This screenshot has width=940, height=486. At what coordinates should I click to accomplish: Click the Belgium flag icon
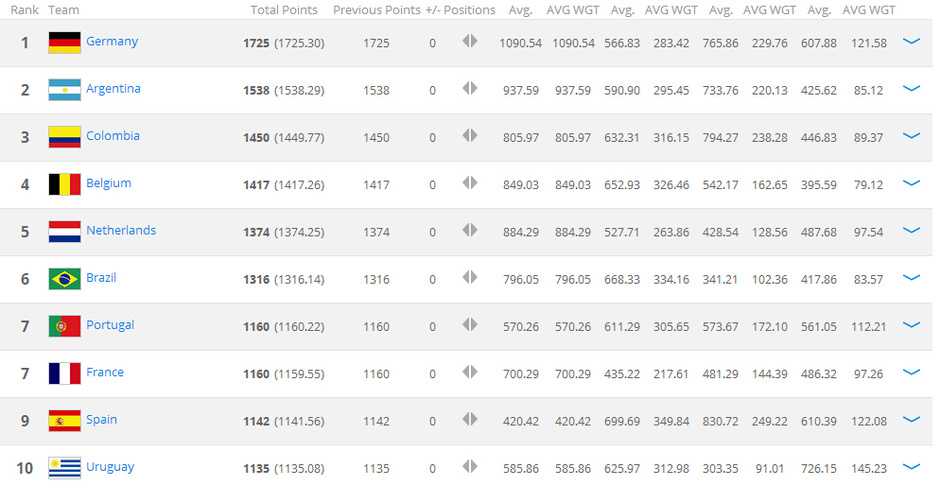pyautogui.click(x=64, y=184)
